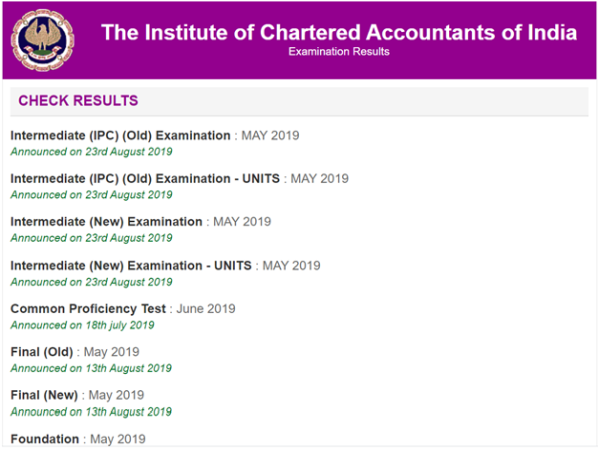Click the announcement date under Final (New)

coord(91,411)
